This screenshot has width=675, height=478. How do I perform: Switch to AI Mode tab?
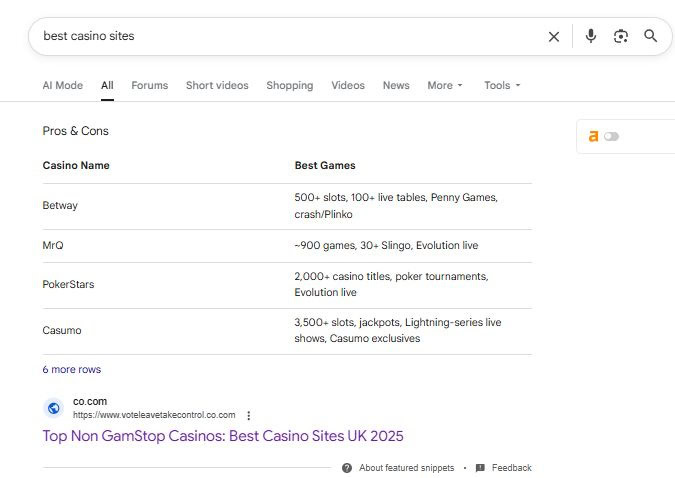(x=63, y=85)
